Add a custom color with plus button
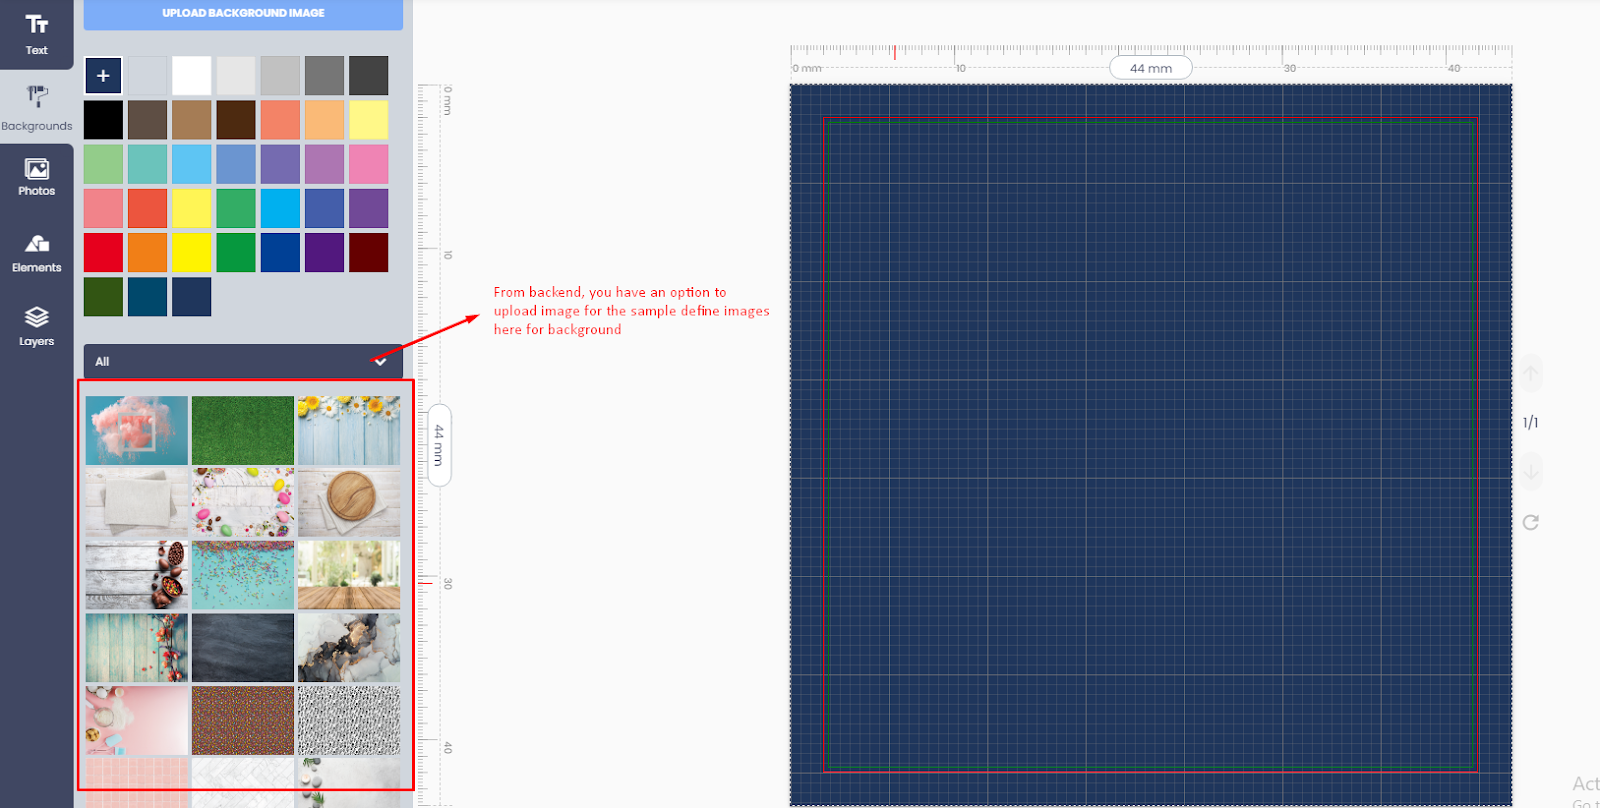 point(103,76)
